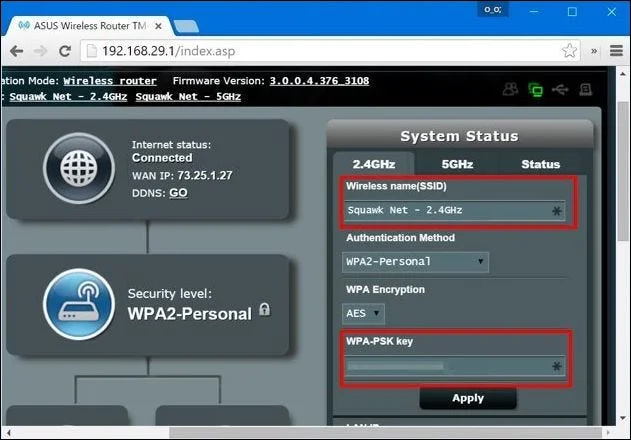Click the green network client status icon
631x440 pixels.
tap(535, 90)
